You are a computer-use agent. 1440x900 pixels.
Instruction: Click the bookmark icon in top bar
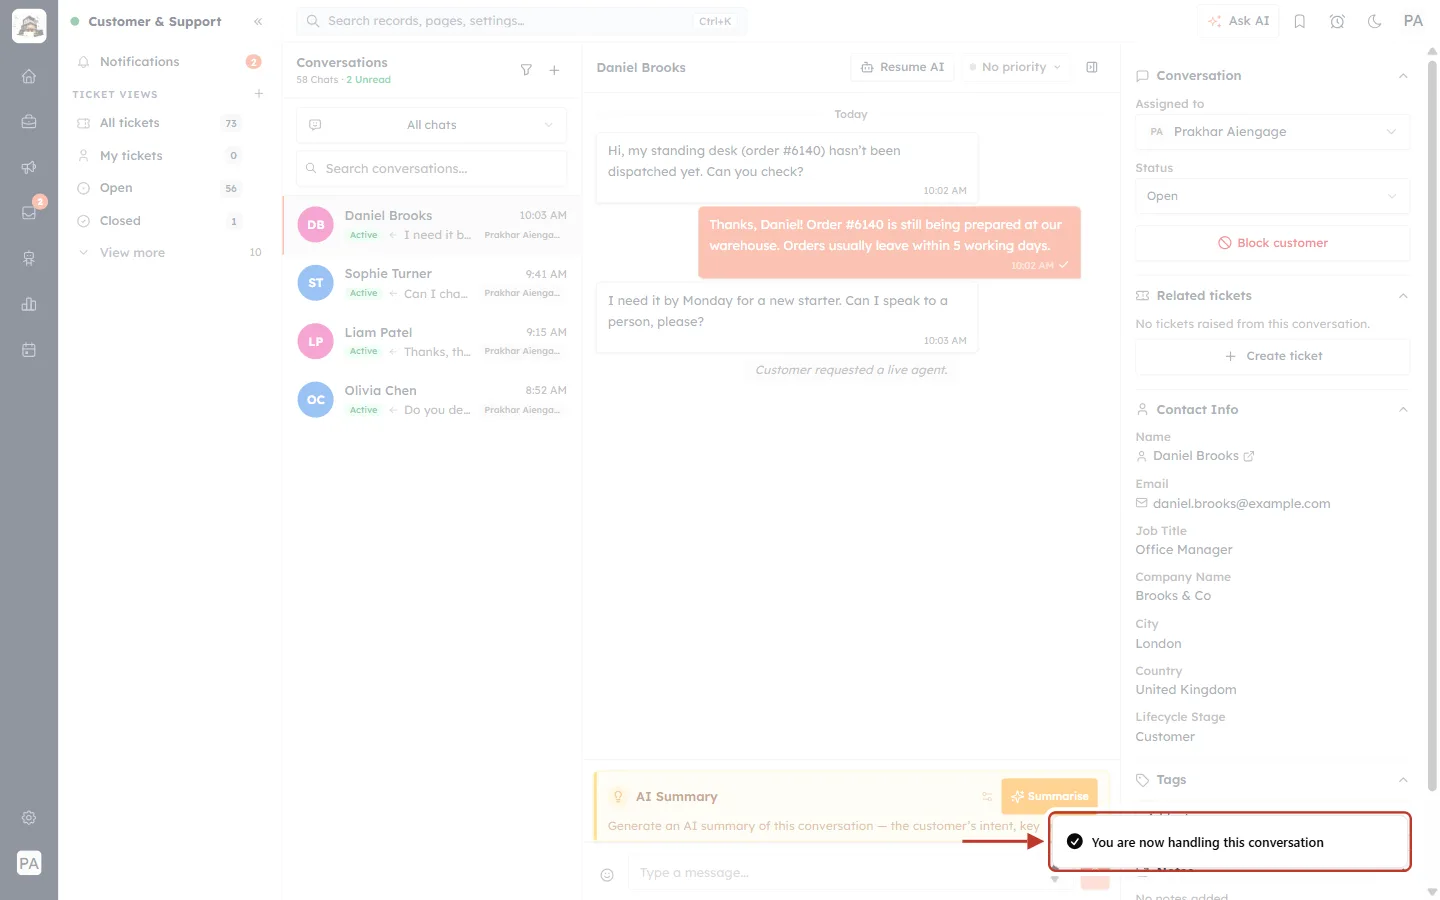coord(1300,21)
